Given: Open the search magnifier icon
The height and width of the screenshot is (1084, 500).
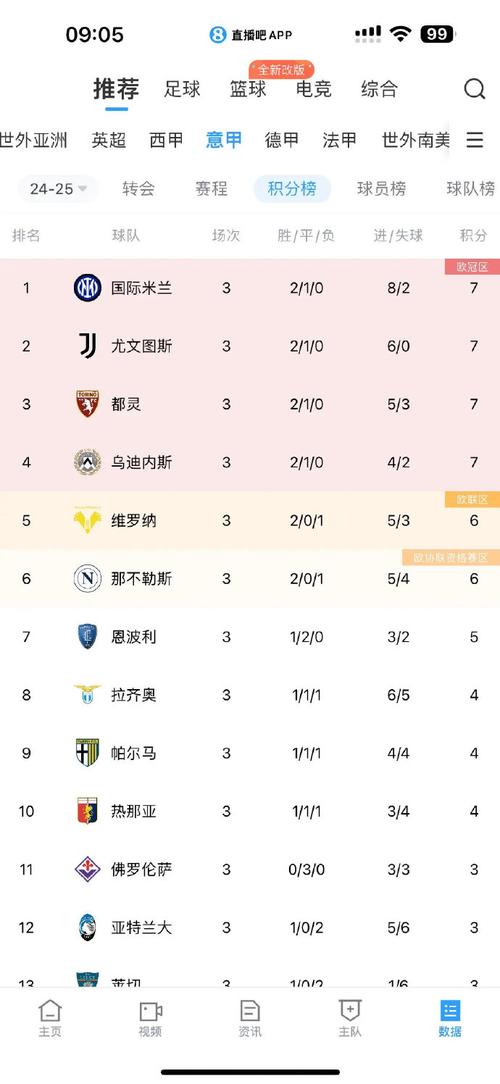Looking at the screenshot, I should [x=474, y=89].
